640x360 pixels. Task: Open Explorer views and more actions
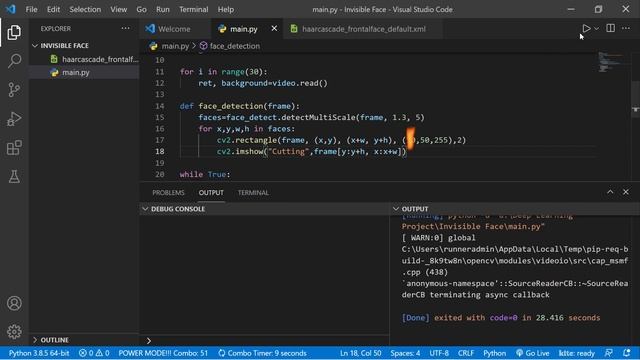(125, 28)
